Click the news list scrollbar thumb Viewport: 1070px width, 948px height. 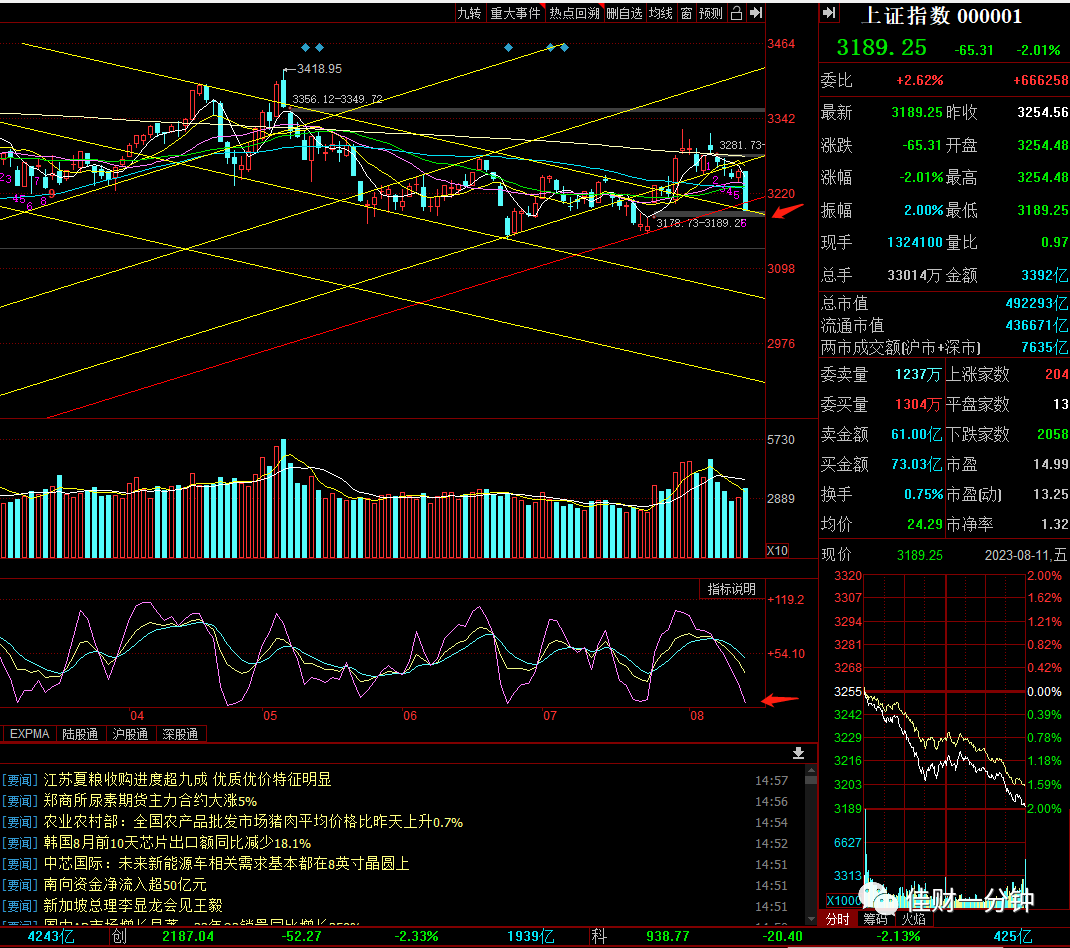(811, 781)
